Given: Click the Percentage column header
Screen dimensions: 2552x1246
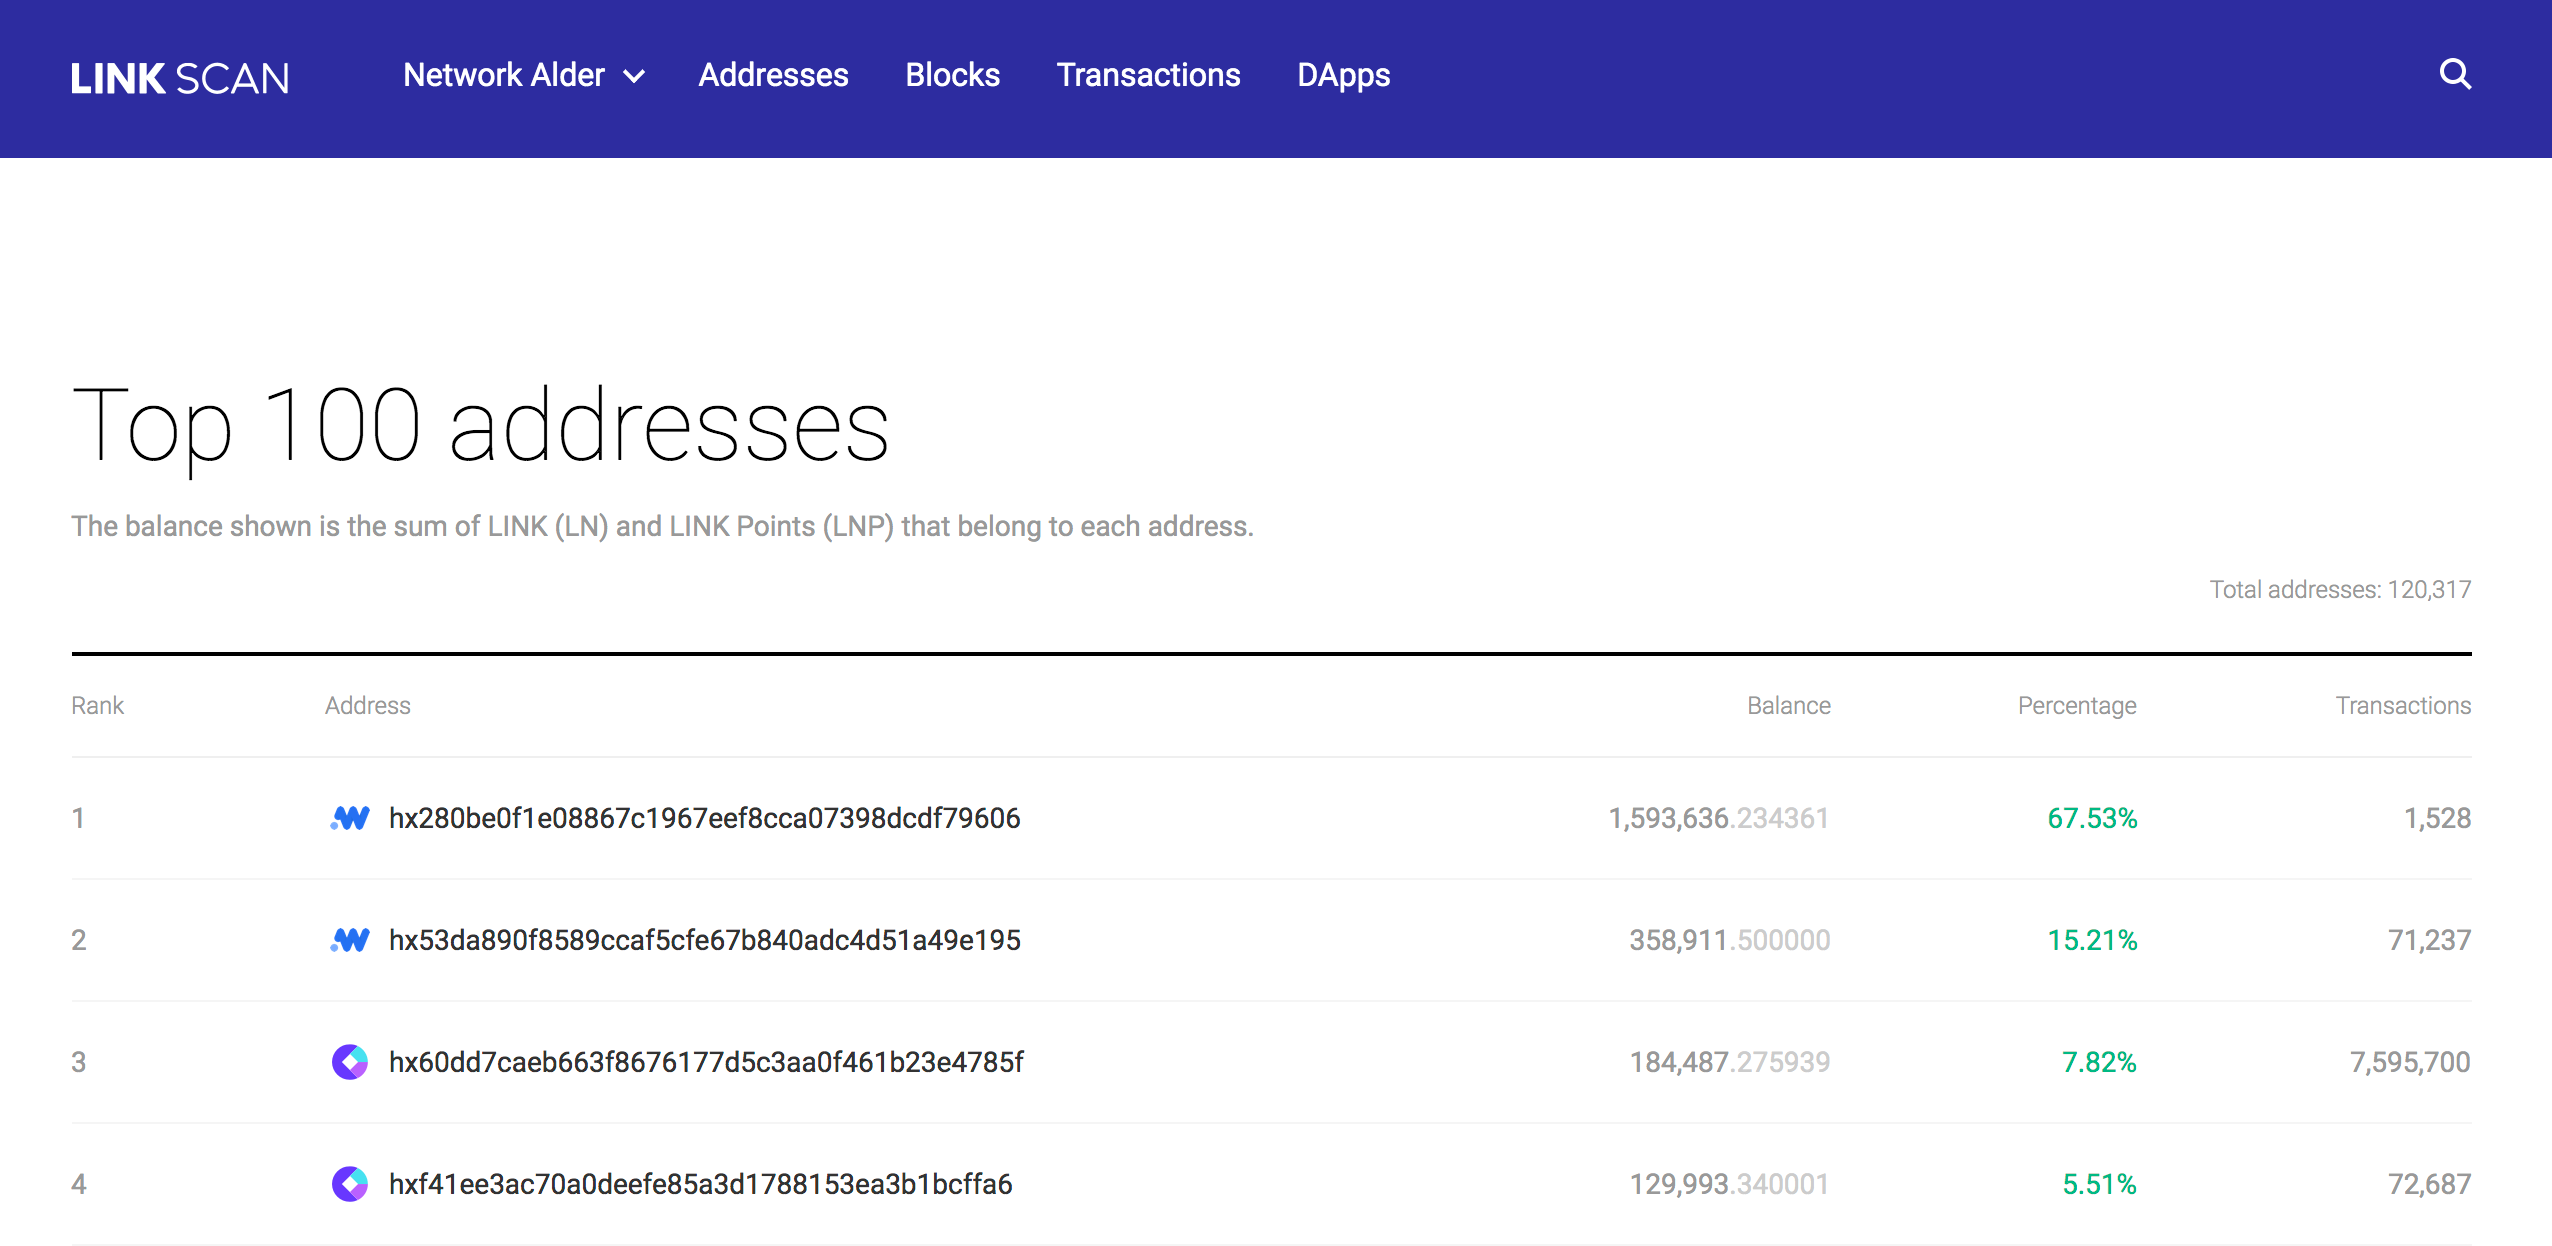Looking at the screenshot, I should pos(2076,706).
